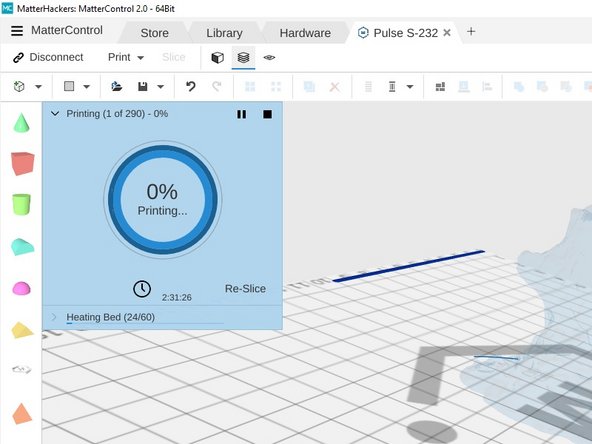The width and height of the screenshot is (592, 444).
Task: Expand the Heating Bed section chevron
Action: [x=54, y=317]
